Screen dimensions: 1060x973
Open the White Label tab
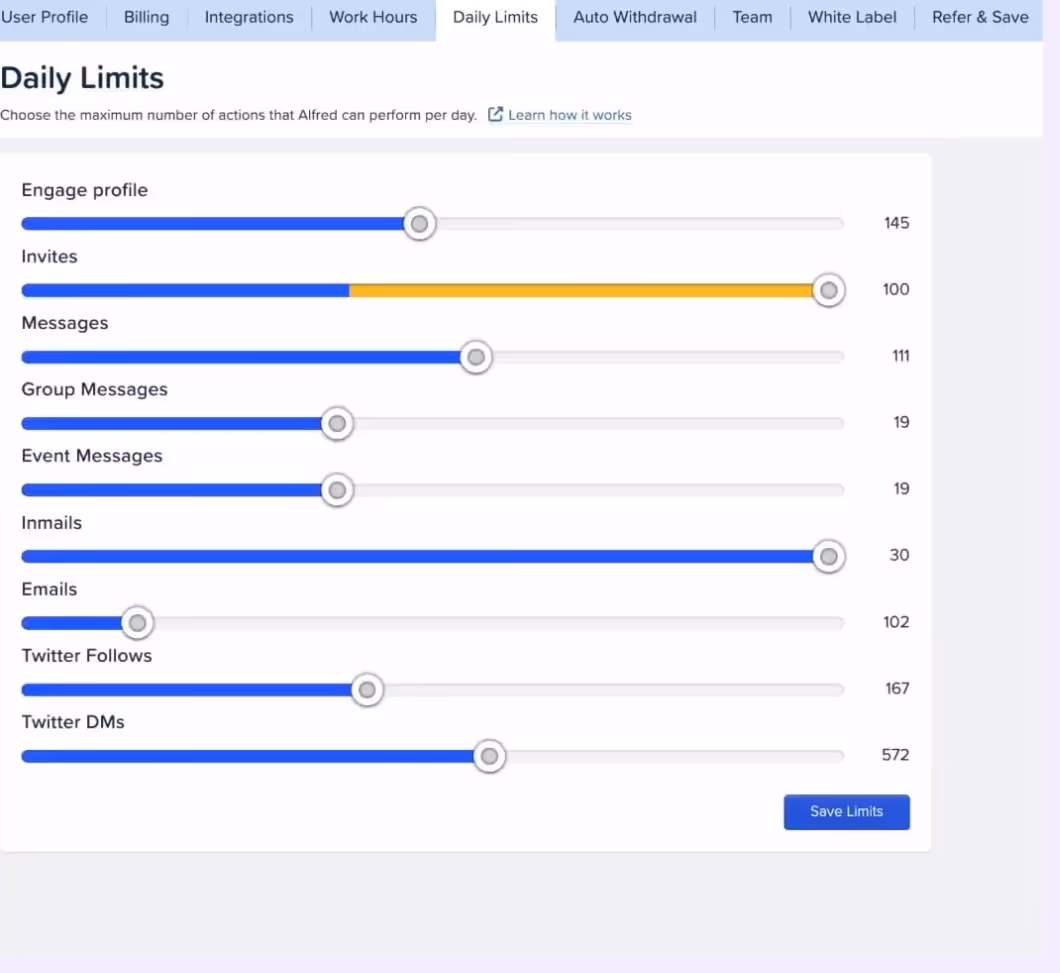coord(851,17)
